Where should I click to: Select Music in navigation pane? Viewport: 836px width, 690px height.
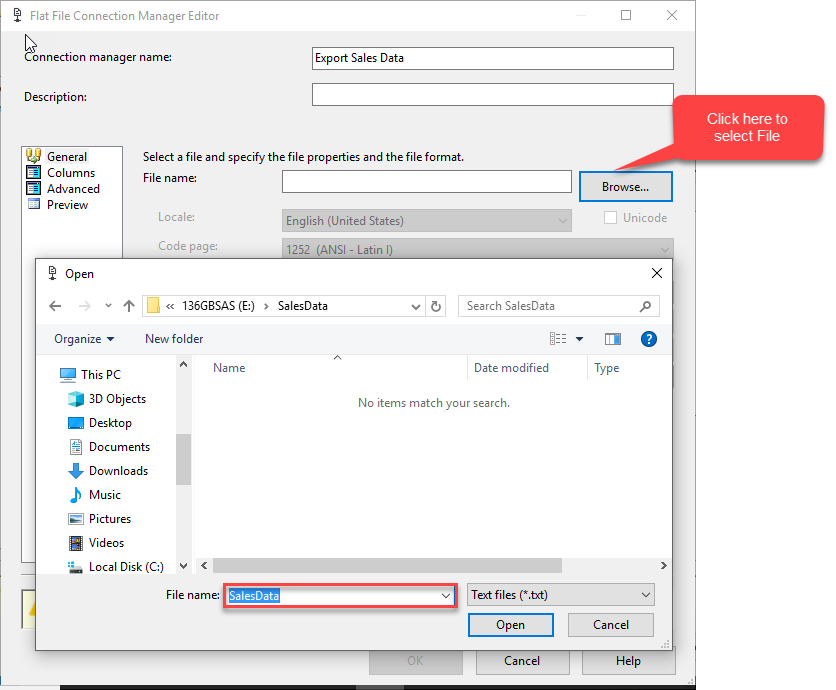[x=104, y=495]
